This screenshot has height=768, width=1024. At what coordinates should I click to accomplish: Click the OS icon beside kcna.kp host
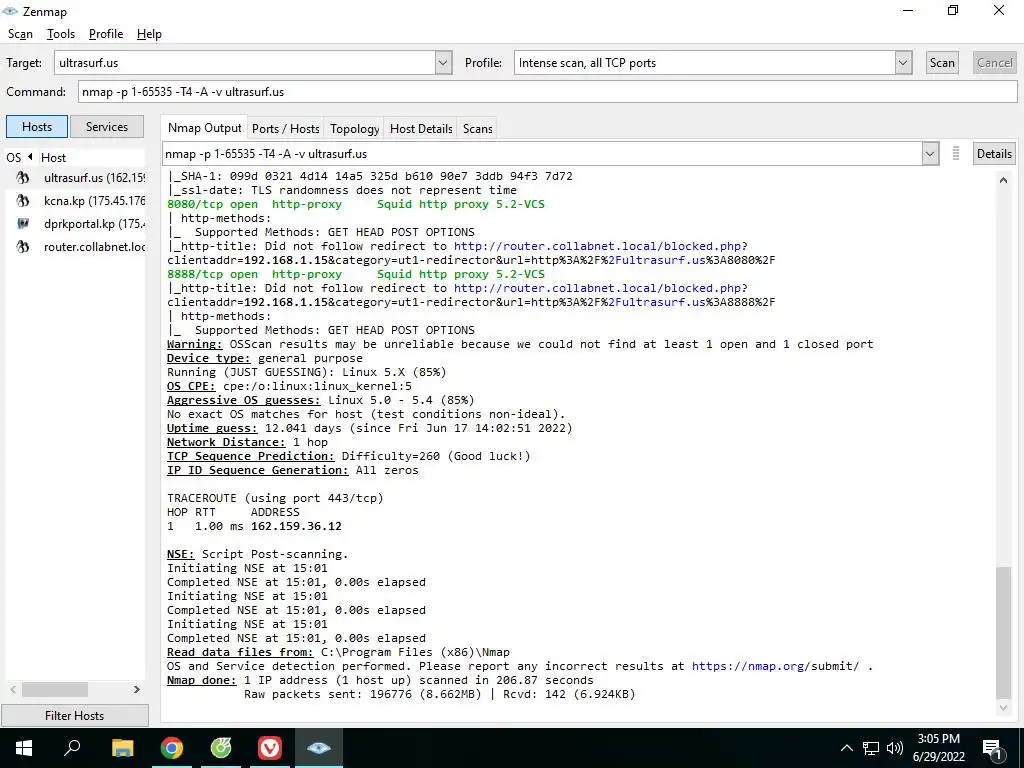tap(23, 200)
